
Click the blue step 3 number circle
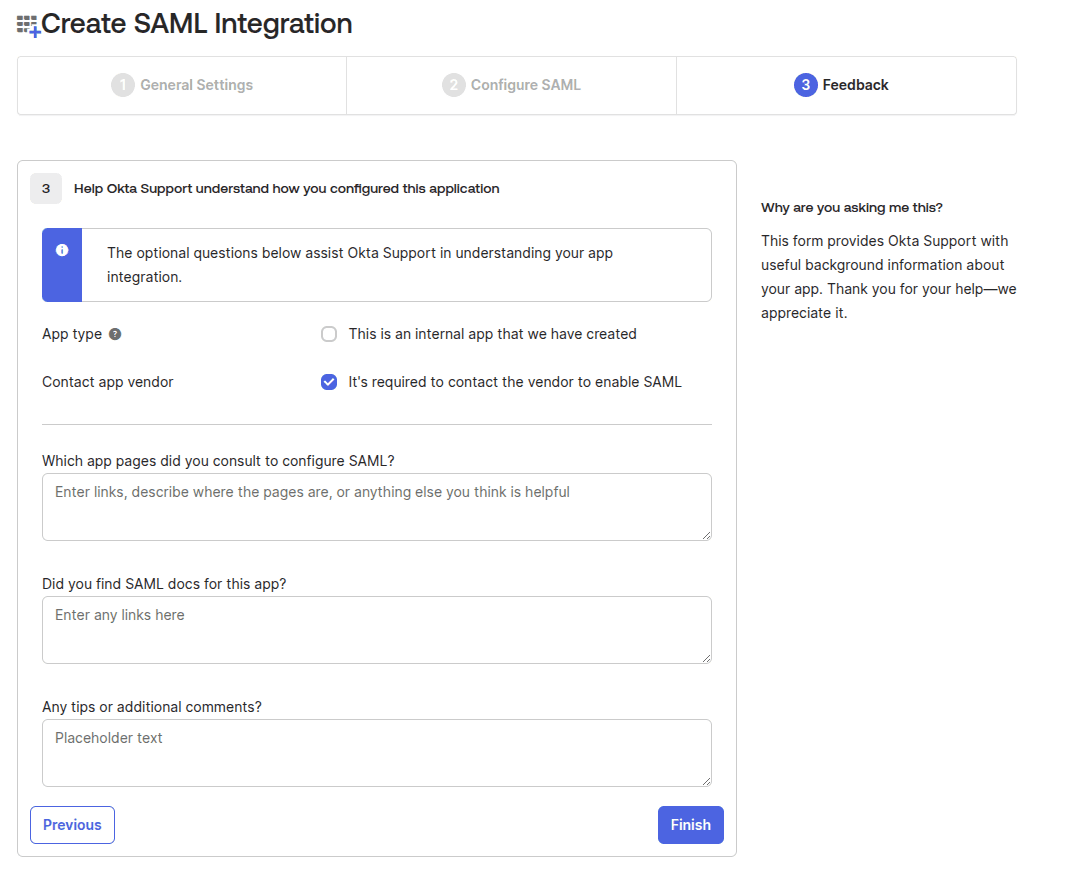coord(805,85)
